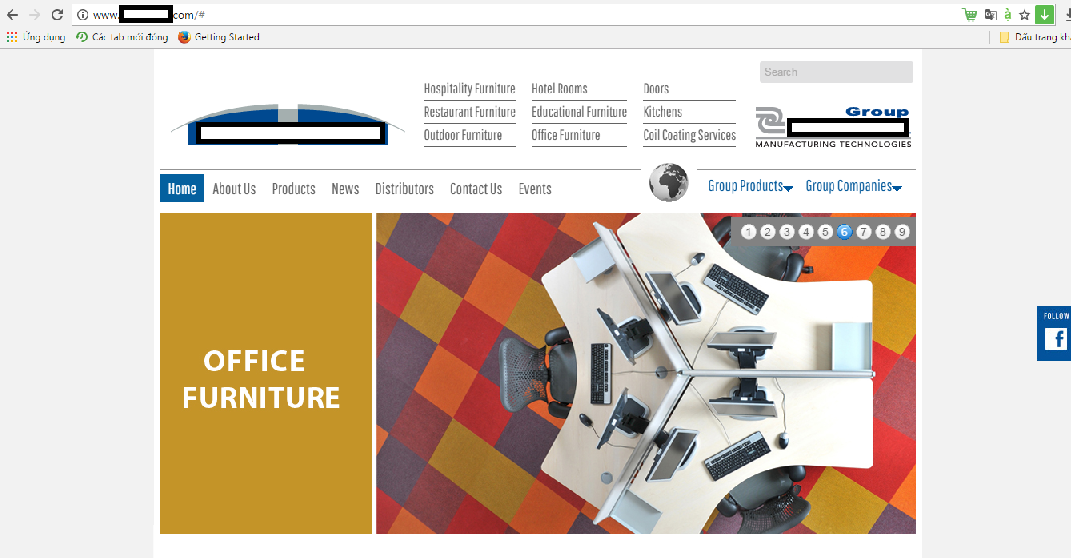The width and height of the screenshot is (1071, 558).
Task: Click the green download arrow extension
Action: pos(1044,15)
